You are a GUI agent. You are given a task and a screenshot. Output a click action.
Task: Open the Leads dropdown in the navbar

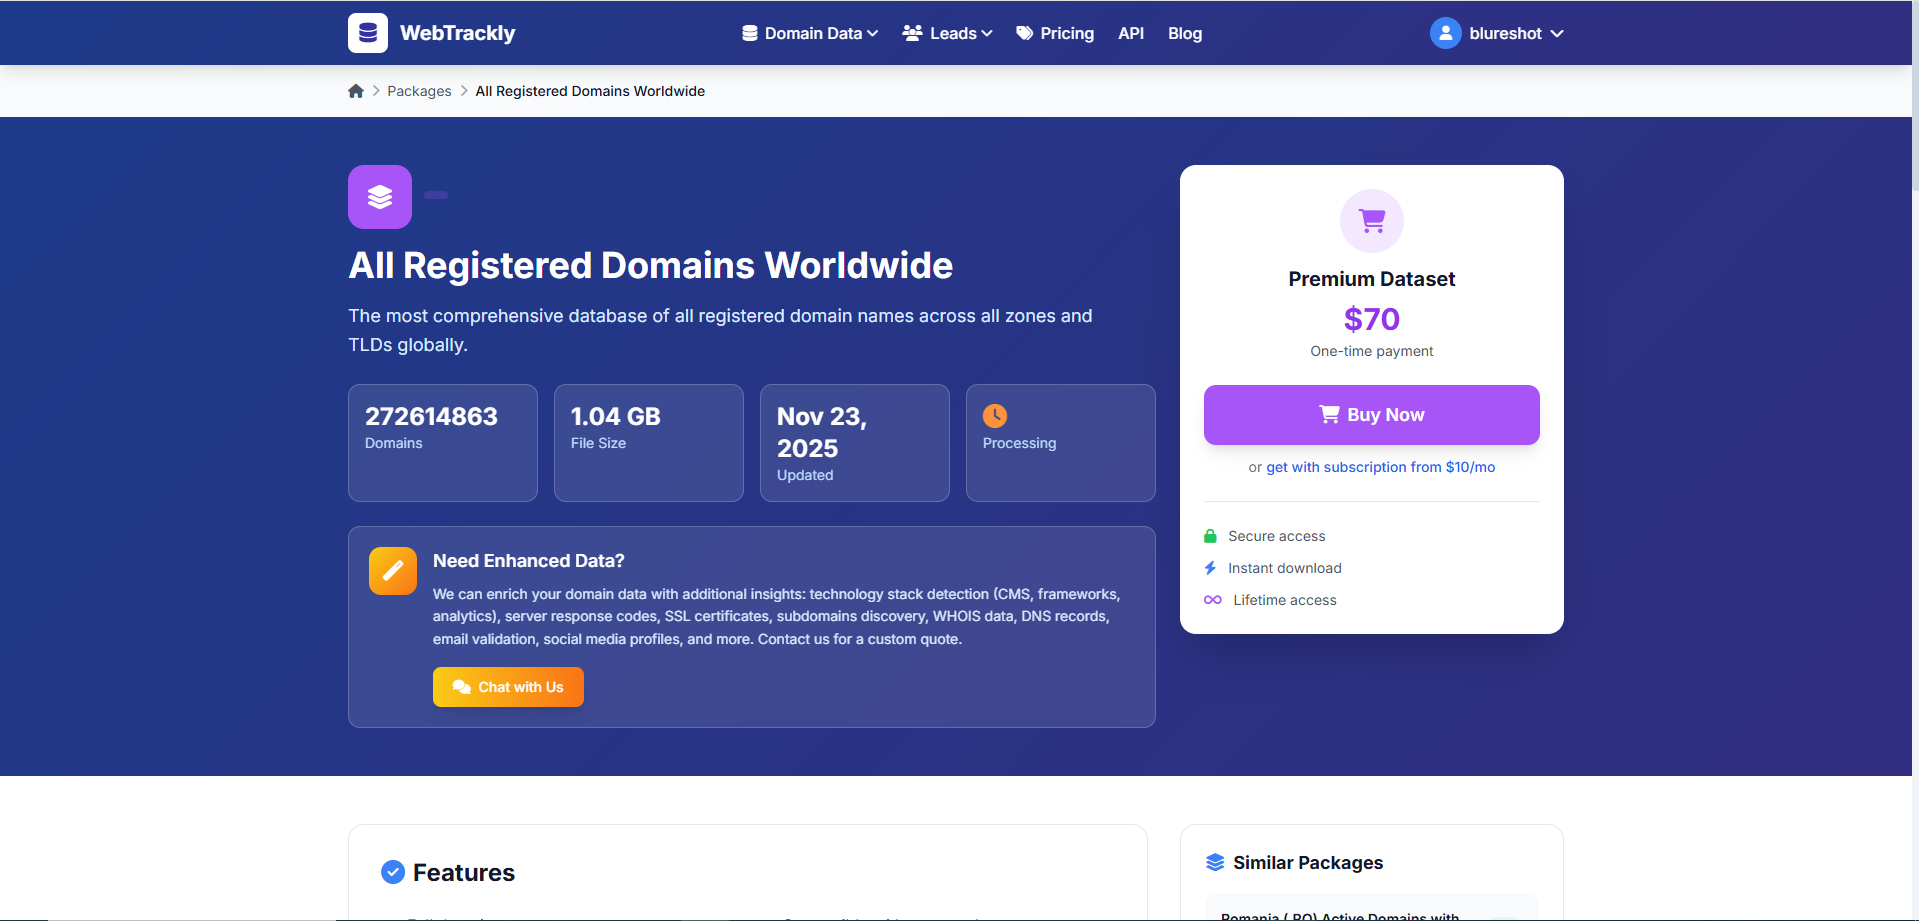click(946, 32)
